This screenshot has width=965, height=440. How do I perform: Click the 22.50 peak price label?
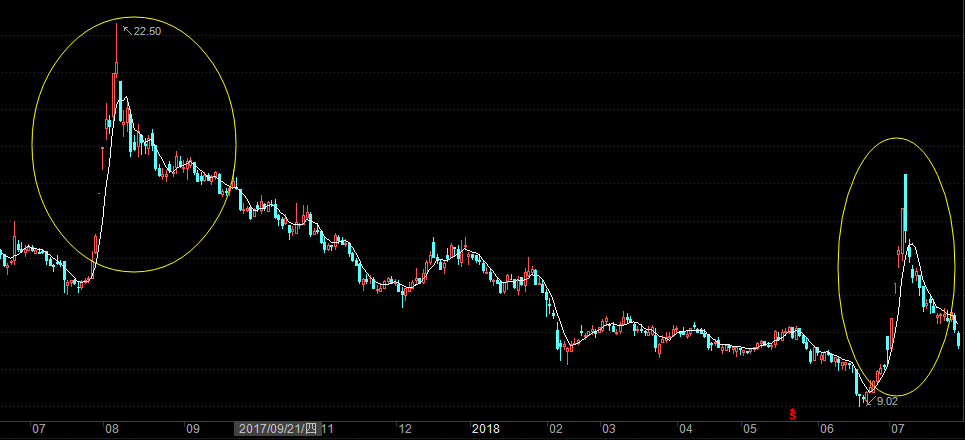[147, 31]
